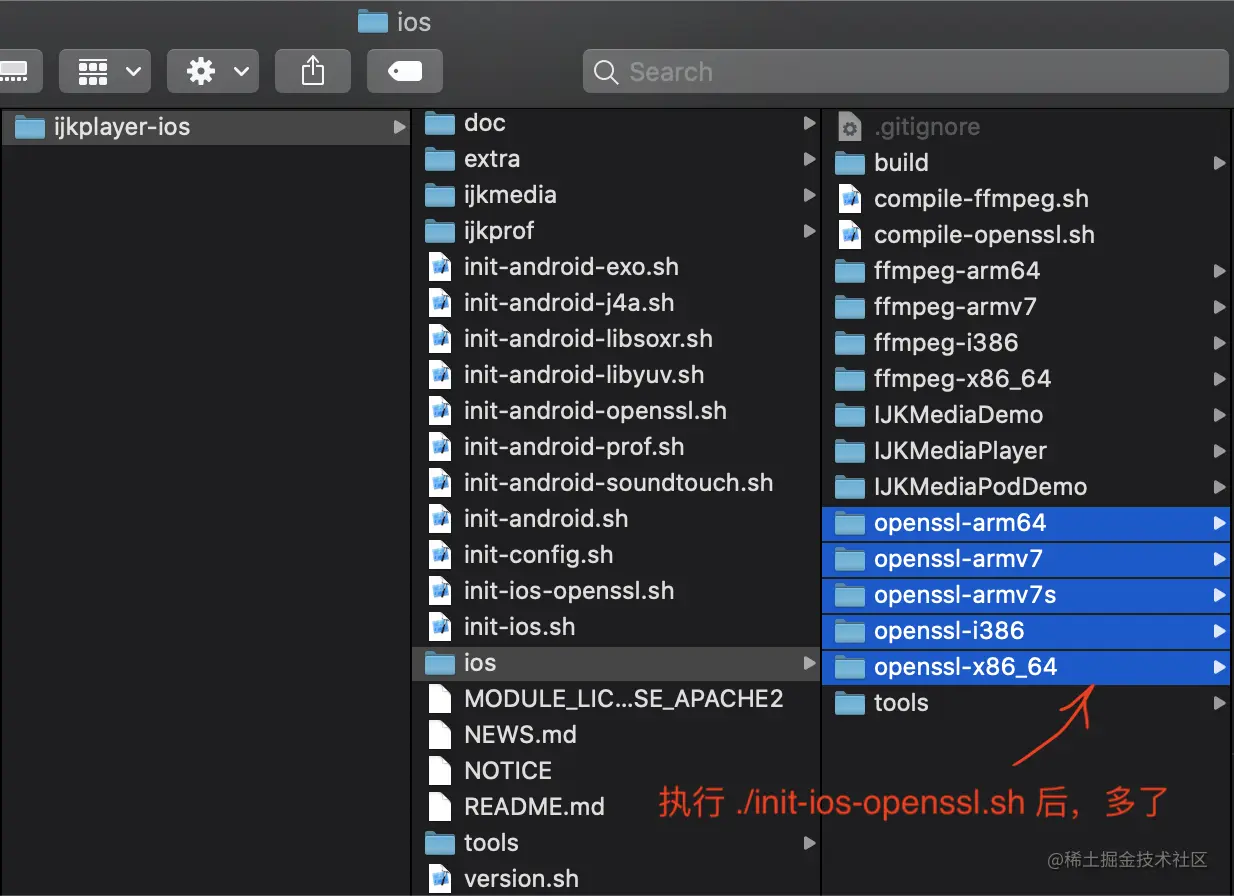This screenshot has width=1234, height=896.
Task: Select tools folder in middle column
Action: tap(616, 843)
